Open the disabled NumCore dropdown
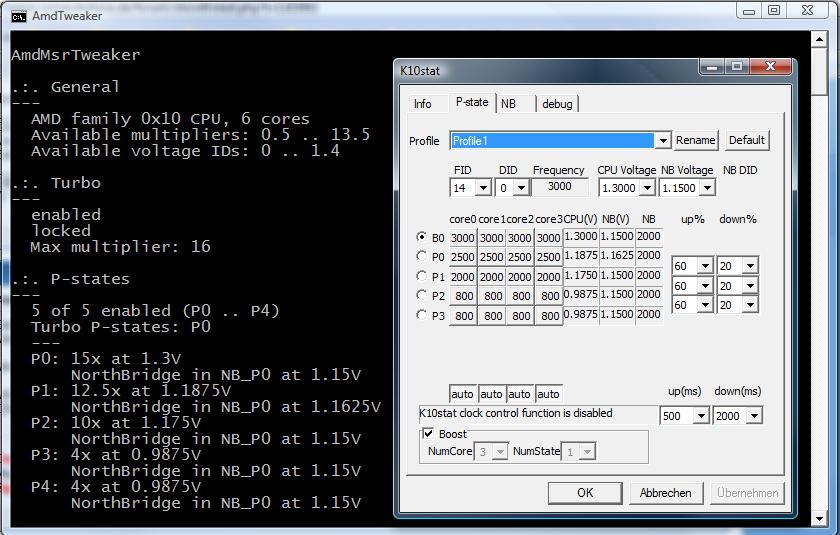The width and height of the screenshot is (840, 535). click(x=500, y=451)
